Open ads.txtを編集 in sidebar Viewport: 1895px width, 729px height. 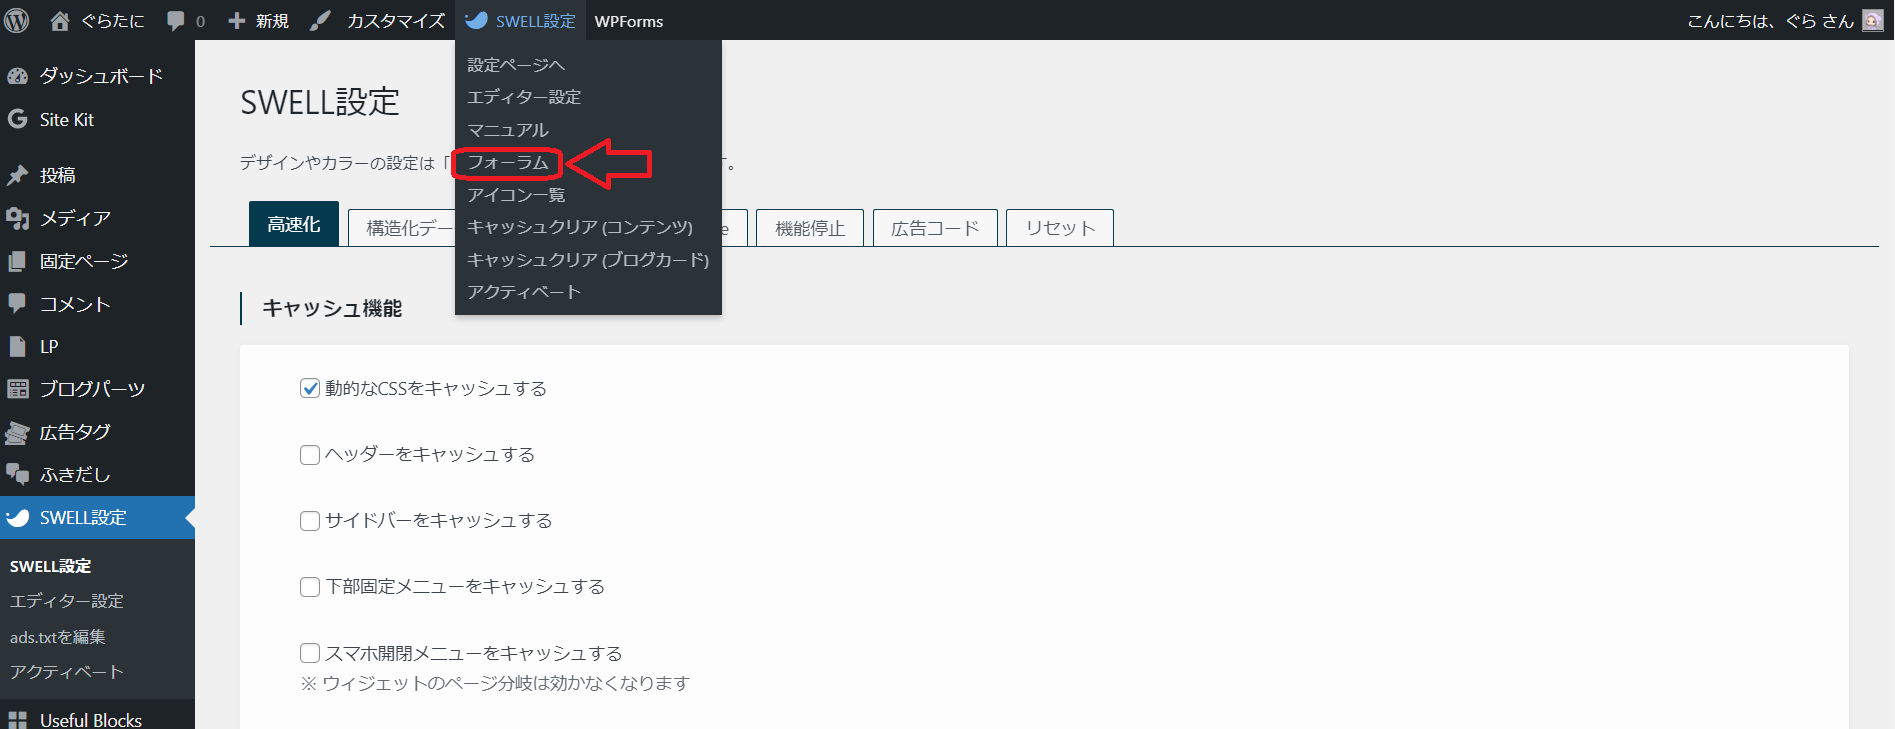tap(58, 637)
